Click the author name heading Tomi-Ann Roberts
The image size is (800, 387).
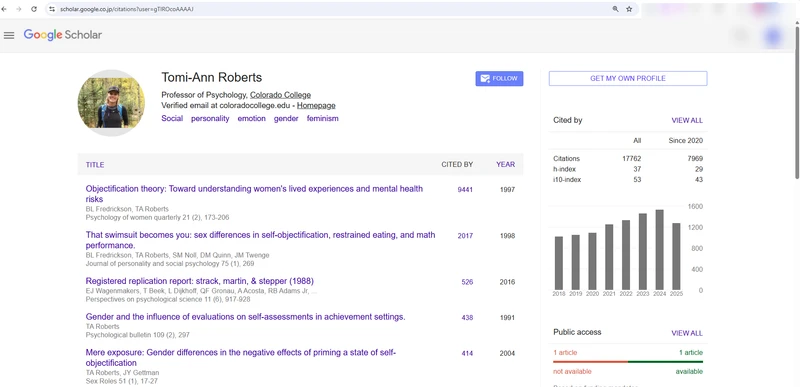click(212, 78)
